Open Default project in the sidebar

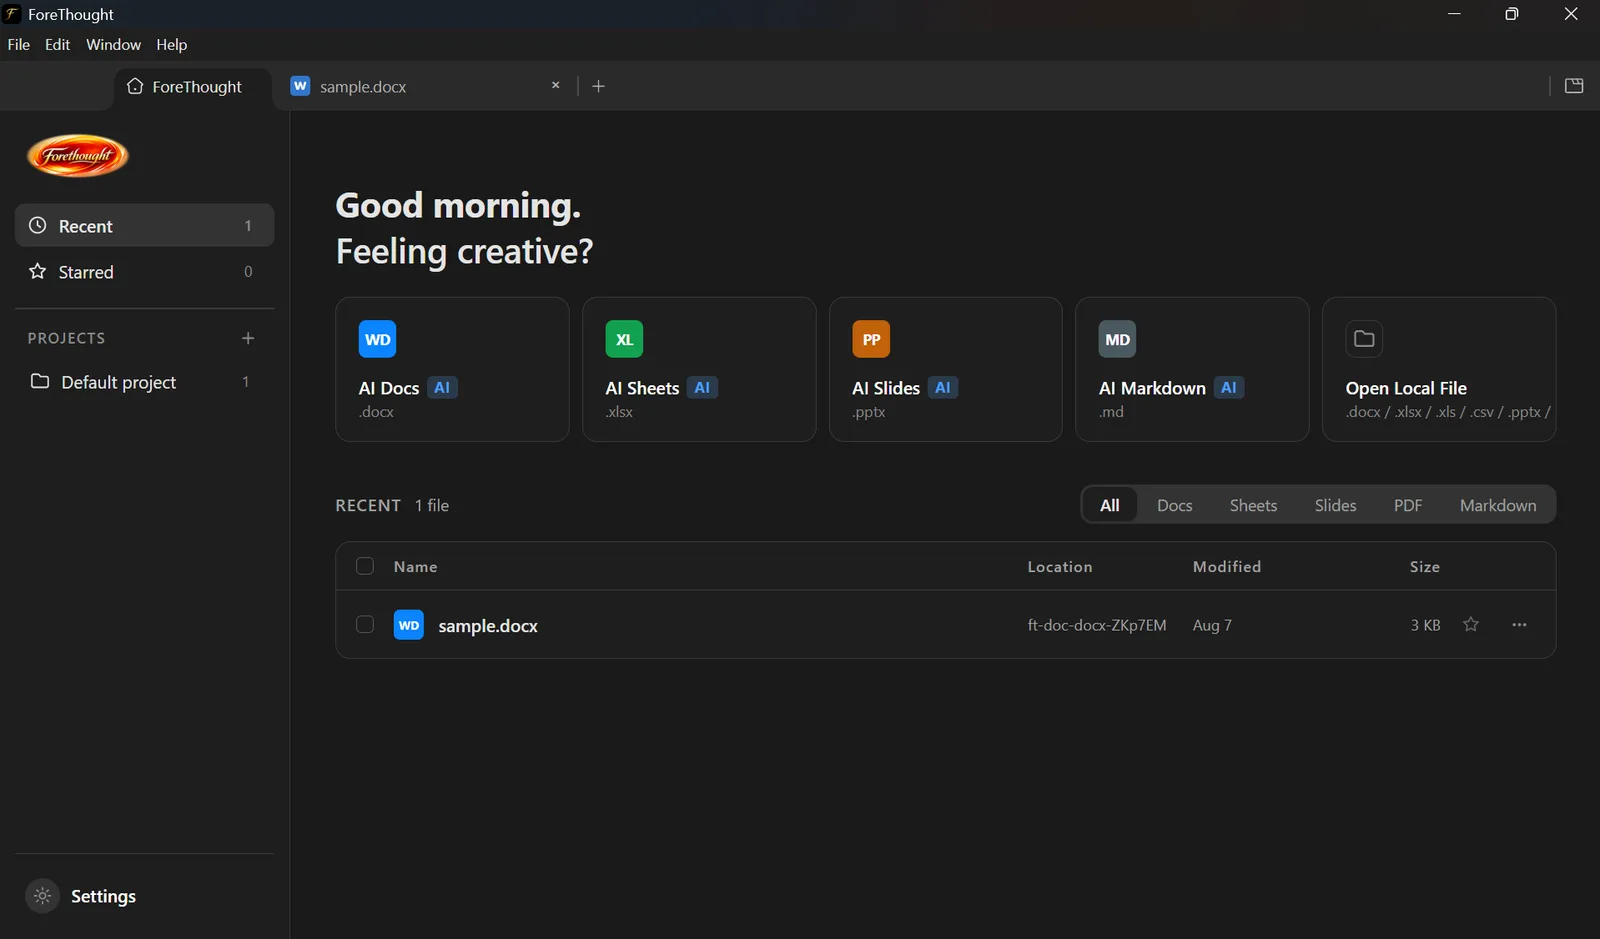(x=144, y=381)
